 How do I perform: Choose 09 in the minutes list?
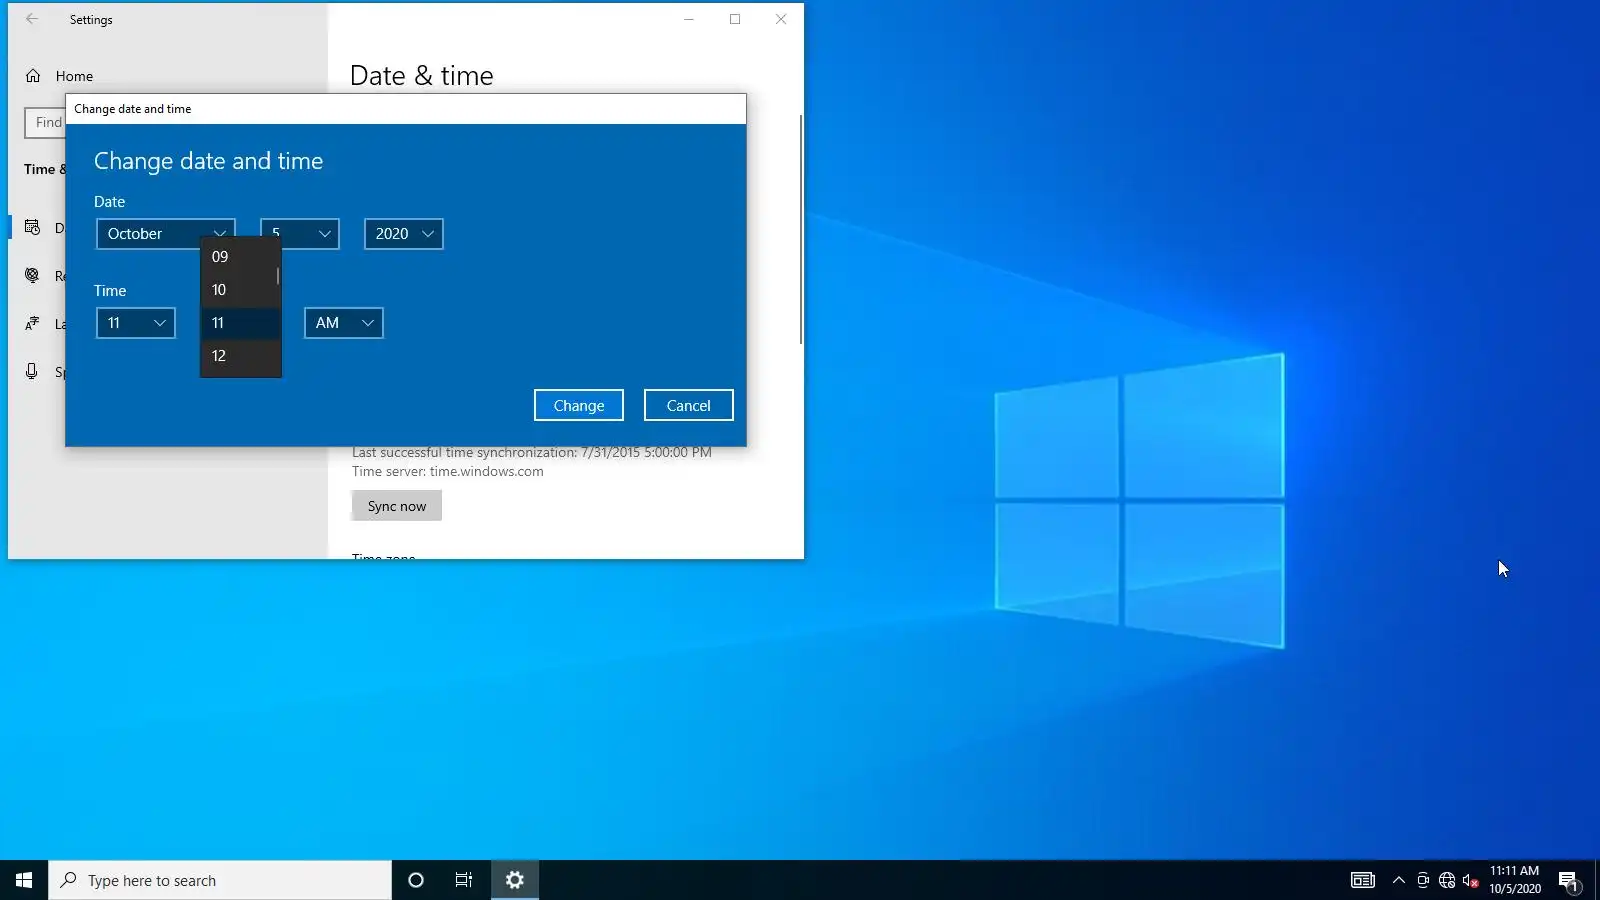(x=240, y=257)
